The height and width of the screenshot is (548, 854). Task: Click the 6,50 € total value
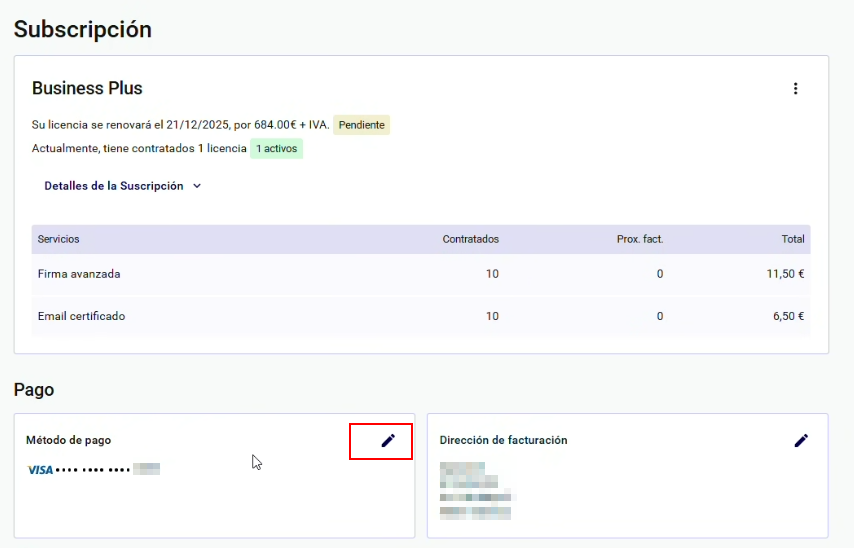(x=789, y=316)
